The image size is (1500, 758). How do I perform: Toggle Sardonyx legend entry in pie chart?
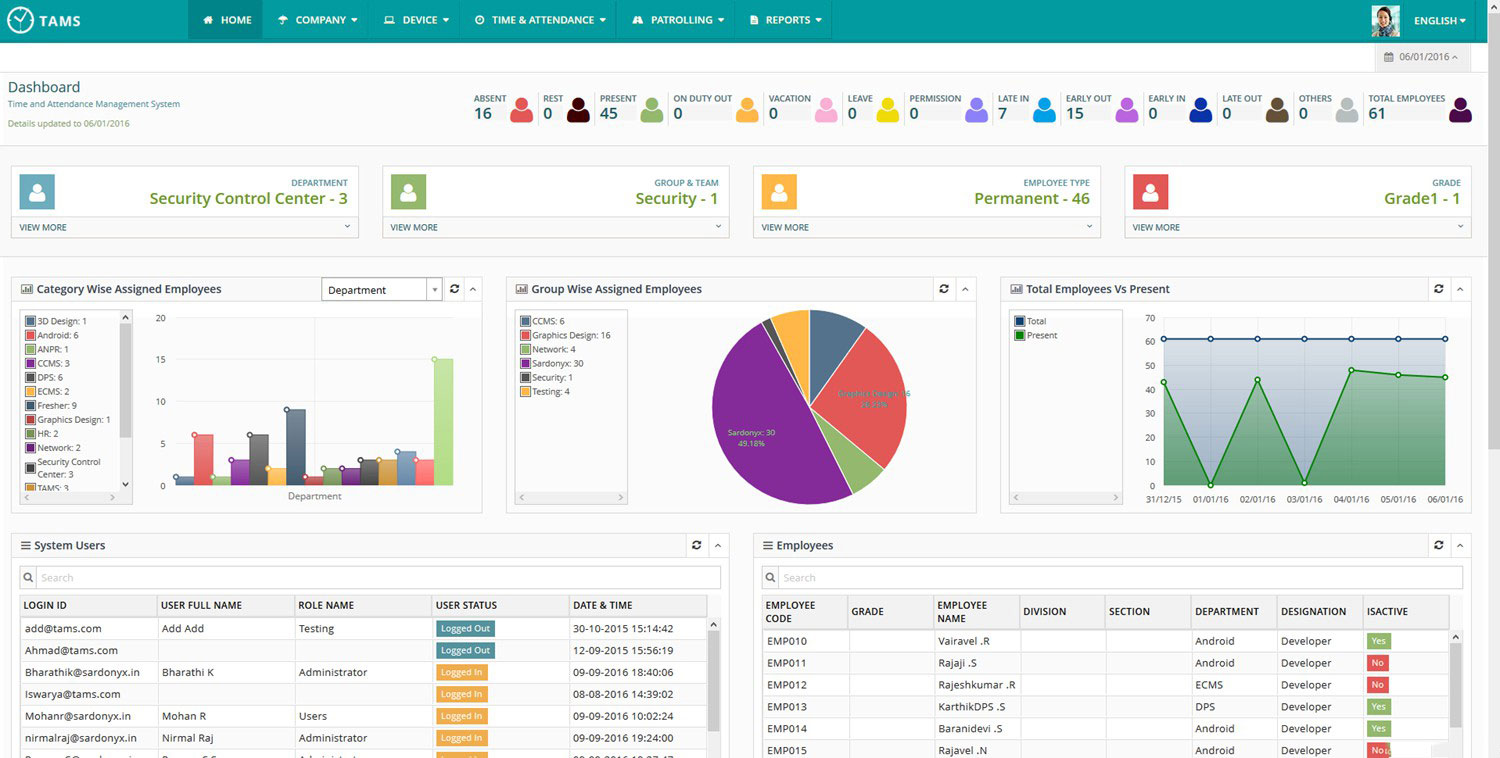[525, 363]
